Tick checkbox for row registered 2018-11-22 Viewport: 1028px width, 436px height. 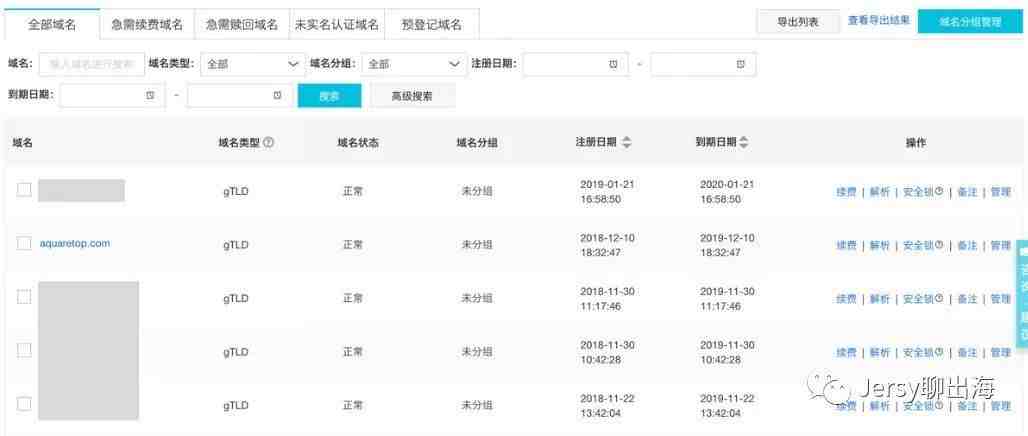click(24, 404)
